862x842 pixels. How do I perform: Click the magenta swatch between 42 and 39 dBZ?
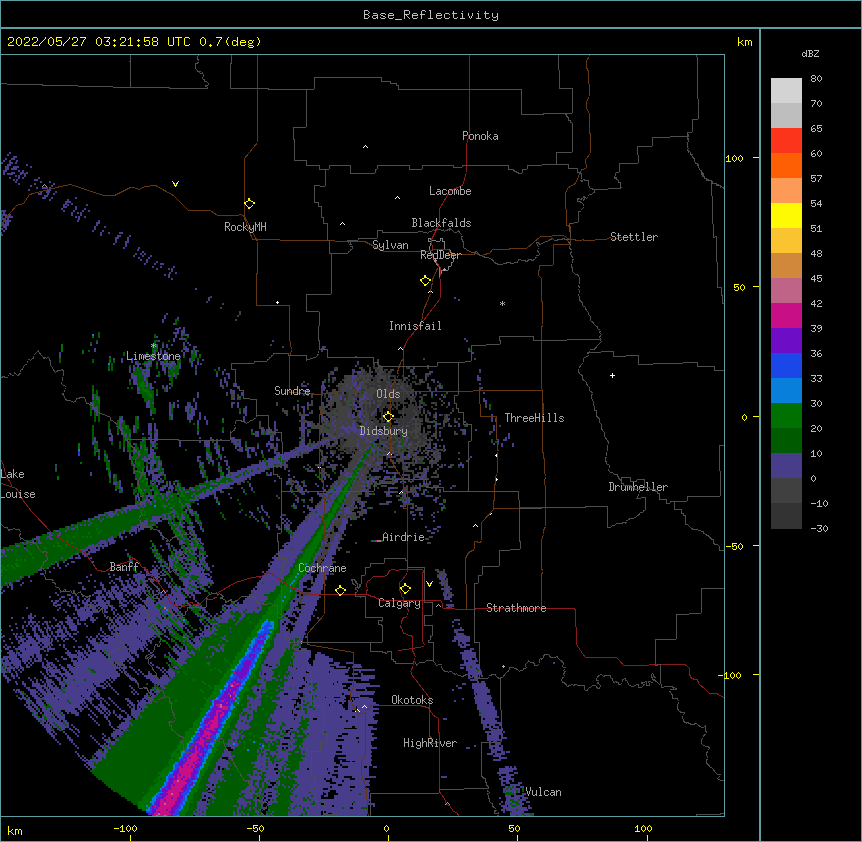pyautogui.click(x=786, y=315)
